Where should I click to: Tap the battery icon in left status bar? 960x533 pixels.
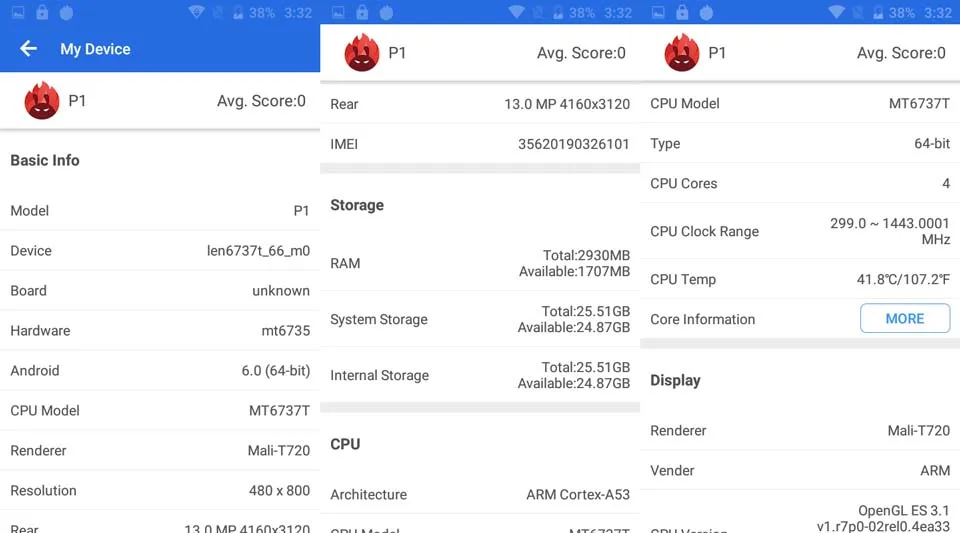coord(238,13)
